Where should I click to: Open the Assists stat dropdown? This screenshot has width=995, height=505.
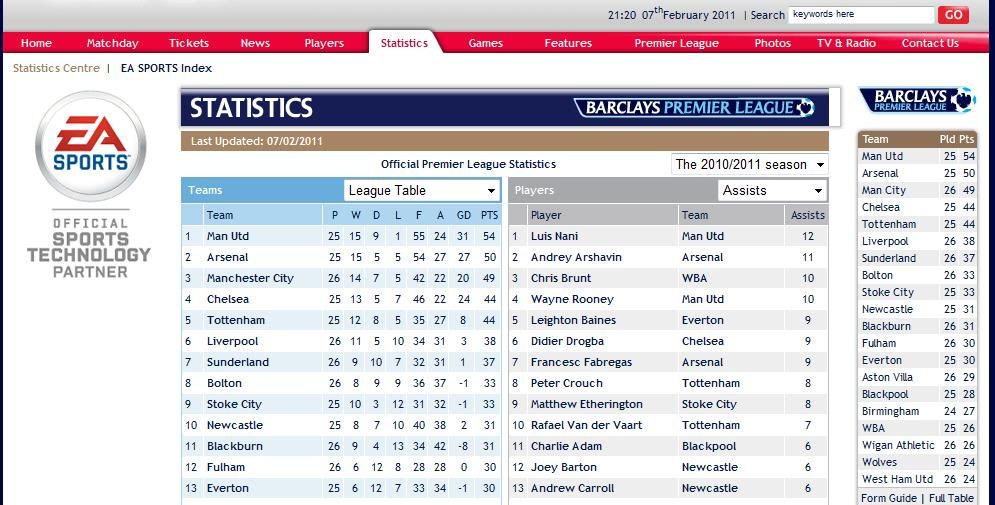click(x=772, y=190)
